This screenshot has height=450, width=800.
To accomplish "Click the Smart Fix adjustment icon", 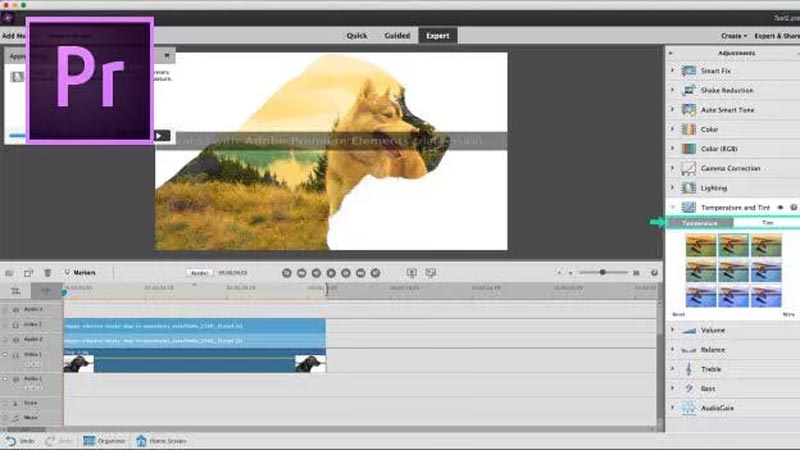I will tap(689, 72).
